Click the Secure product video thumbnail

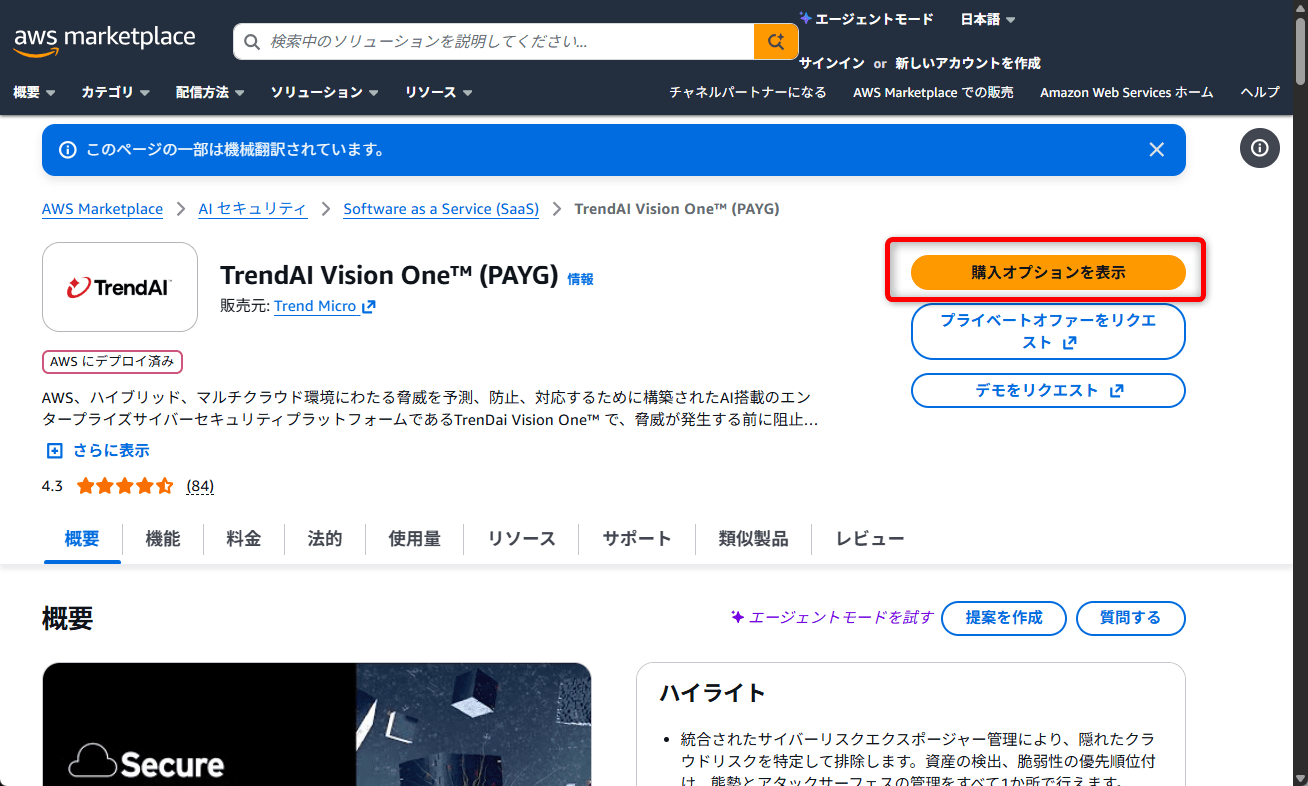317,724
